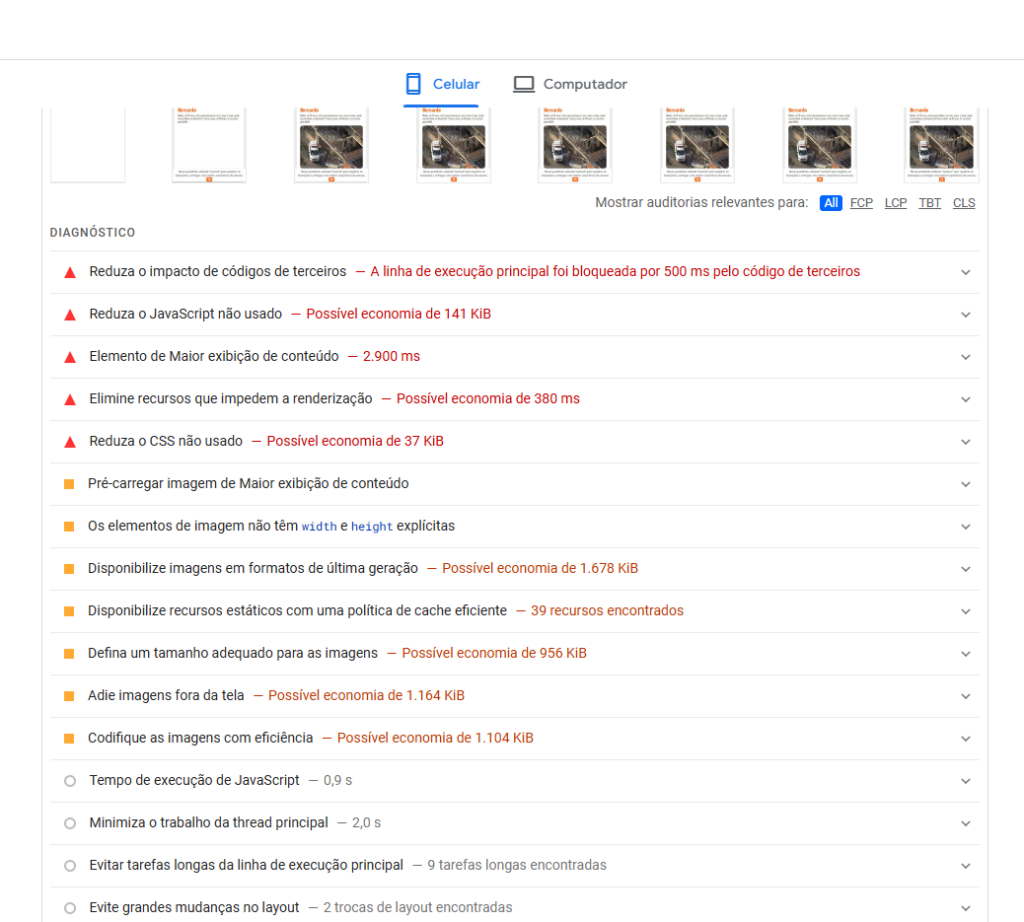Click orange square beside 'Defina um tamanho adequado'
1024x922 pixels.
tap(69, 654)
